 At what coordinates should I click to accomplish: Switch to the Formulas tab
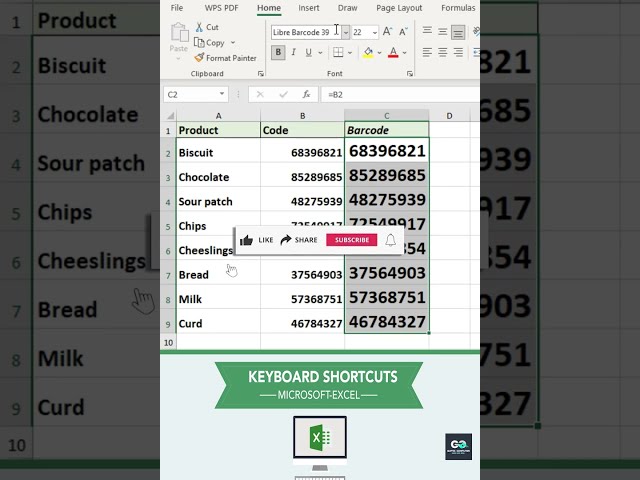point(458,8)
